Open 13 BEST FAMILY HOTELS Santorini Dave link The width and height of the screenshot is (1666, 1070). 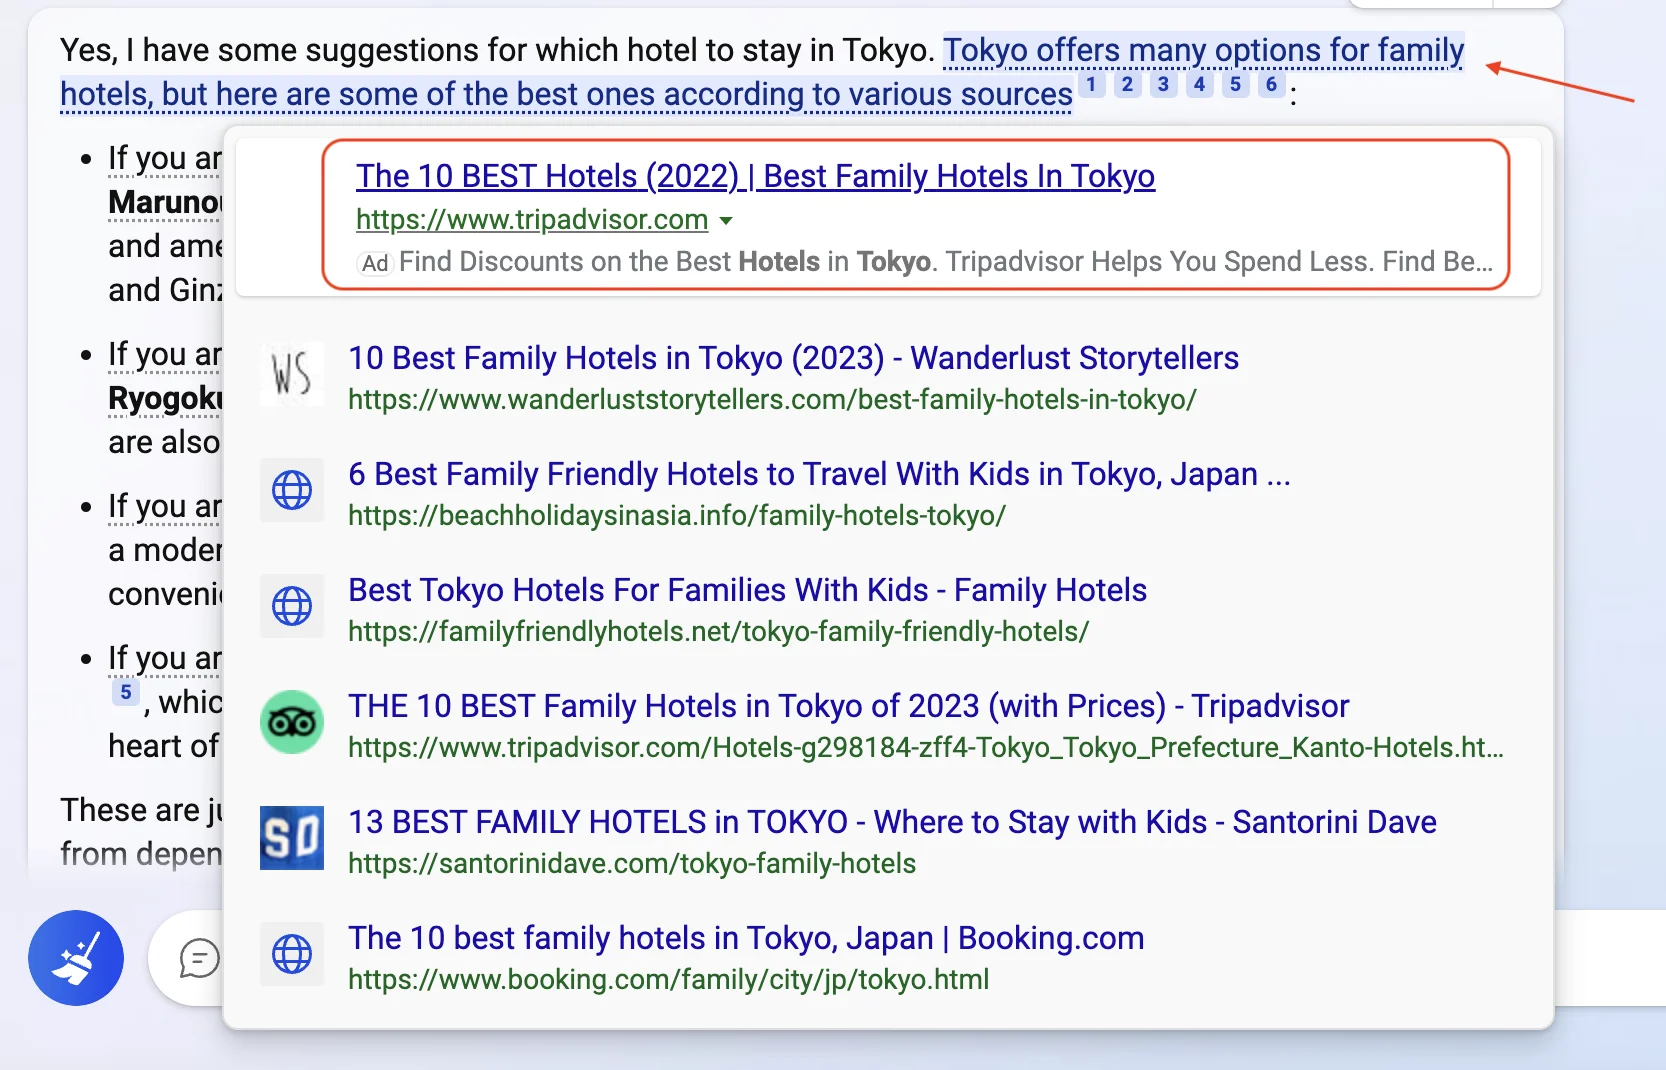[892, 822]
